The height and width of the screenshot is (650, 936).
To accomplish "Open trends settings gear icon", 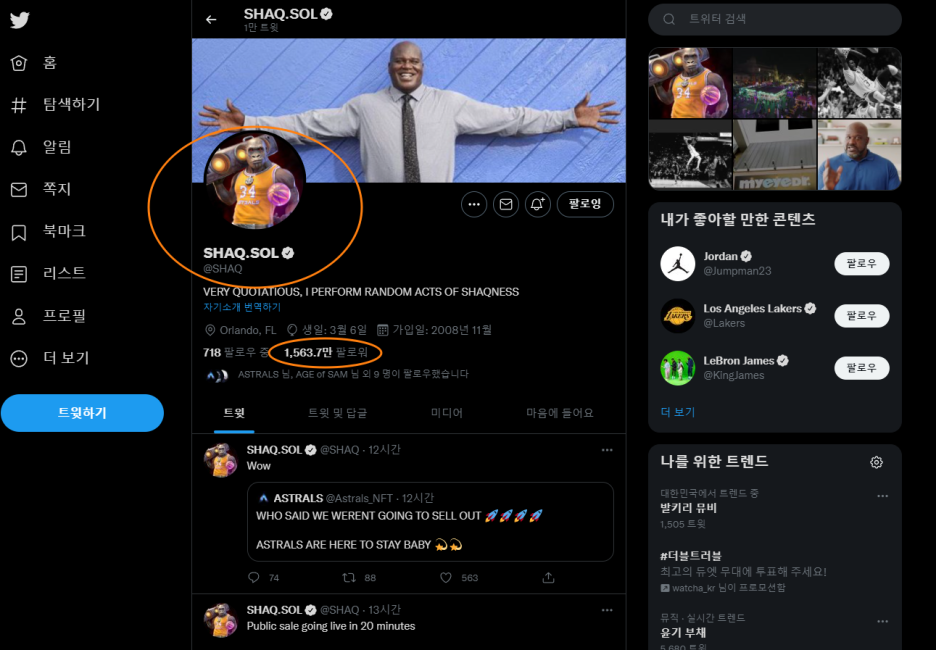I will coord(876,462).
